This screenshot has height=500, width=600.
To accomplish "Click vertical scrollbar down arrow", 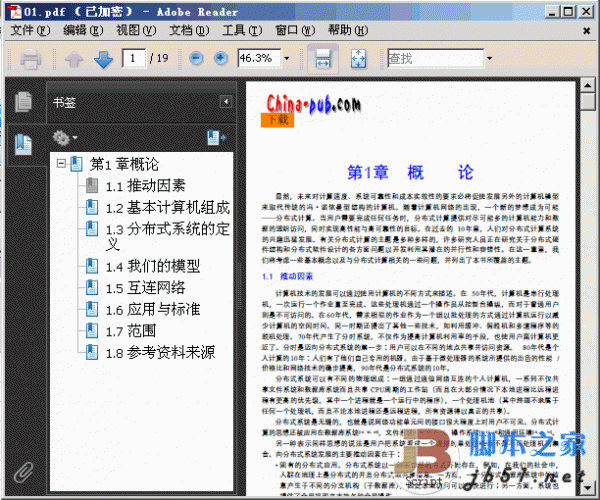I will pos(587,487).
